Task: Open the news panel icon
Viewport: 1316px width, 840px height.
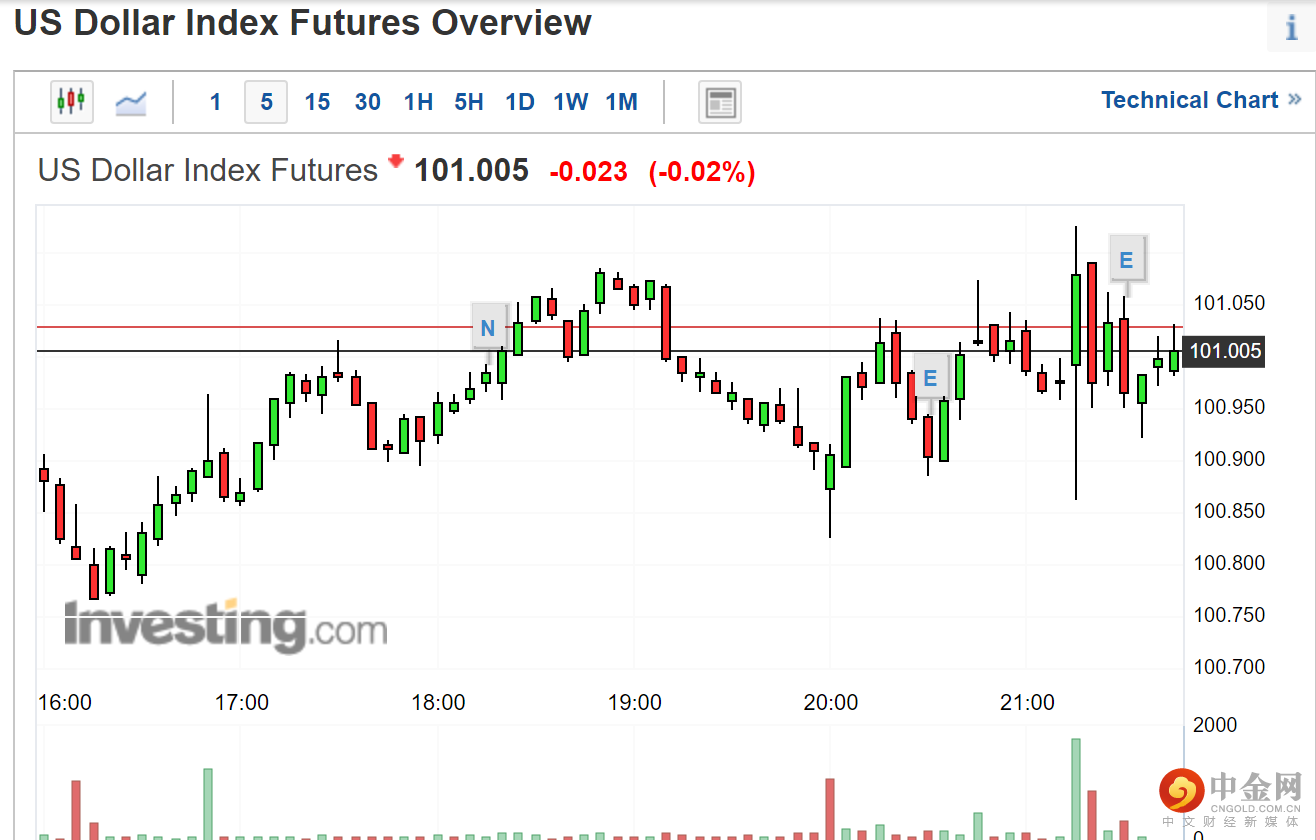Action: [719, 102]
